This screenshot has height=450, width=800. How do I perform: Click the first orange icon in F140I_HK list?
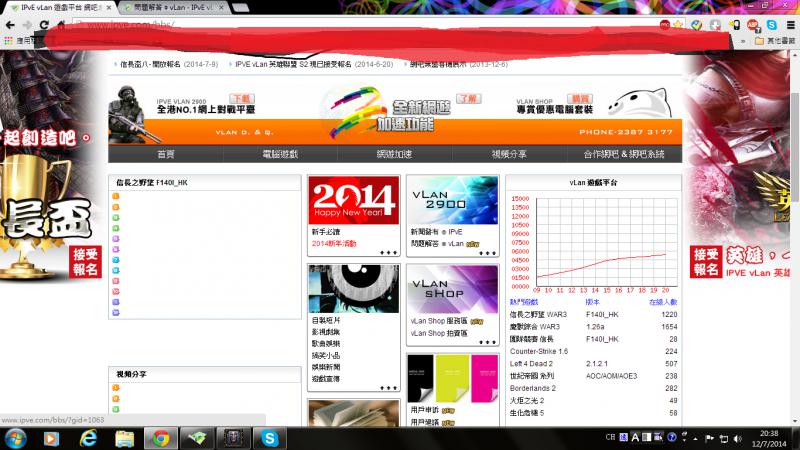click(x=116, y=196)
